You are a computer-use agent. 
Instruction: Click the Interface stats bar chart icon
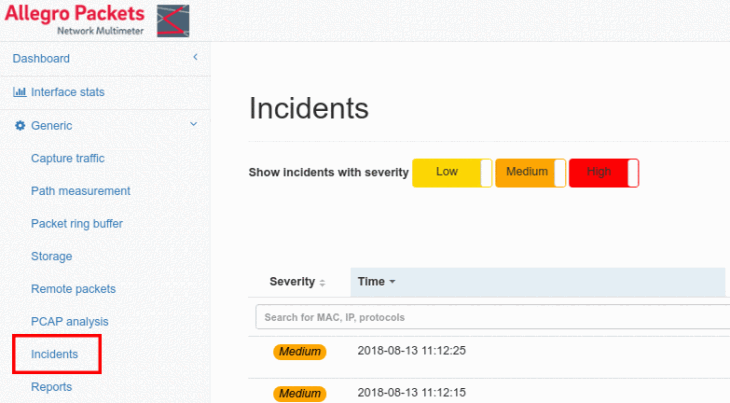(19, 92)
